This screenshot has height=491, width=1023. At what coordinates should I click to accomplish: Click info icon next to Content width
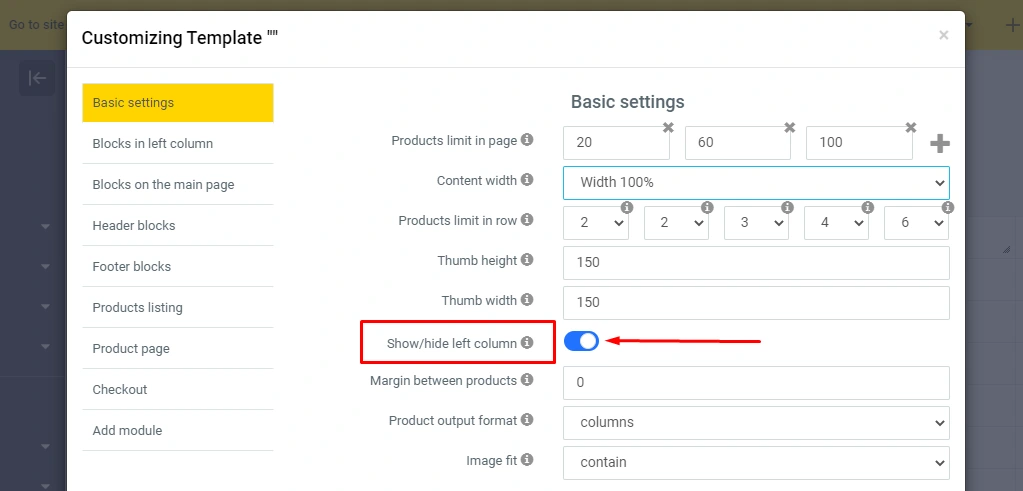coord(527,181)
